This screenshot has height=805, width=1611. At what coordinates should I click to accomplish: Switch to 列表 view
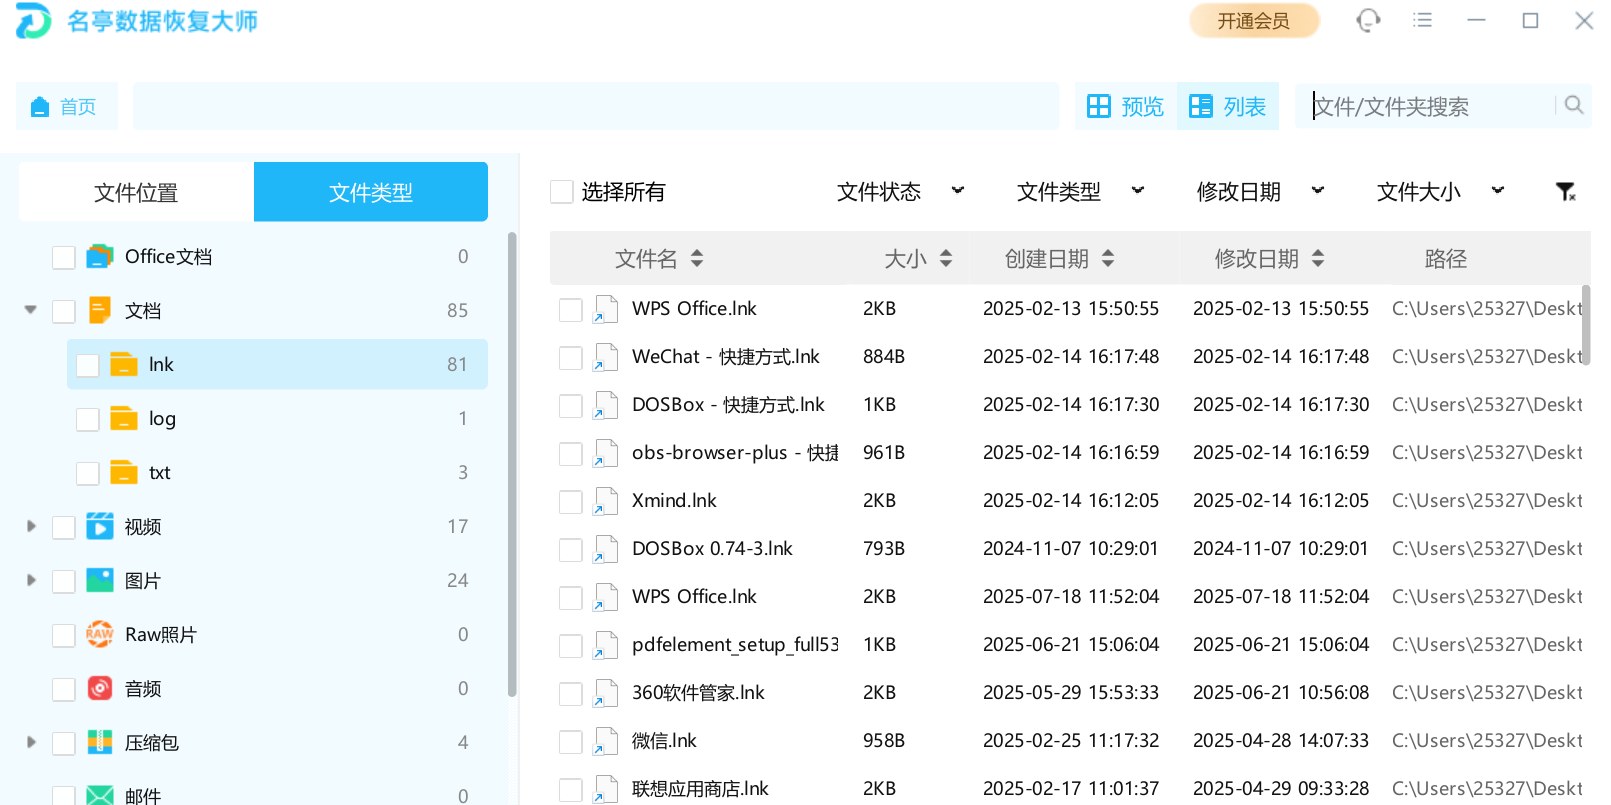1228,106
